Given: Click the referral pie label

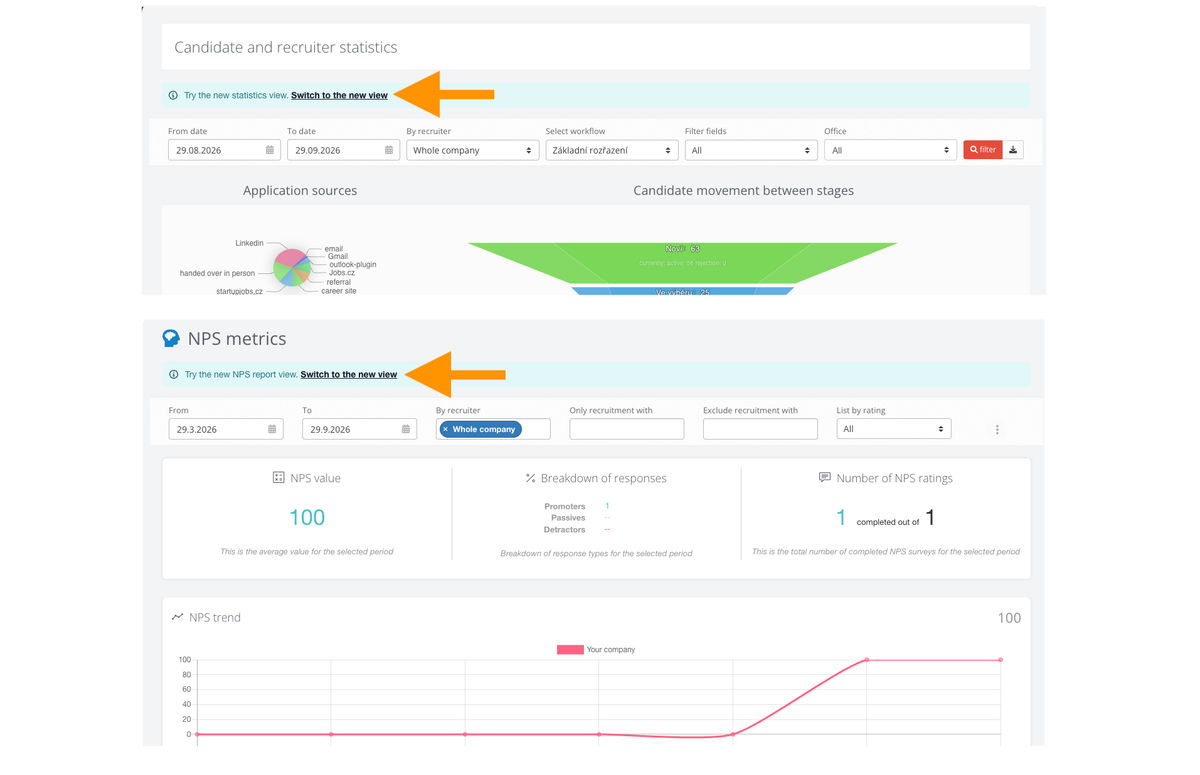Looking at the screenshot, I should [339, 282].
